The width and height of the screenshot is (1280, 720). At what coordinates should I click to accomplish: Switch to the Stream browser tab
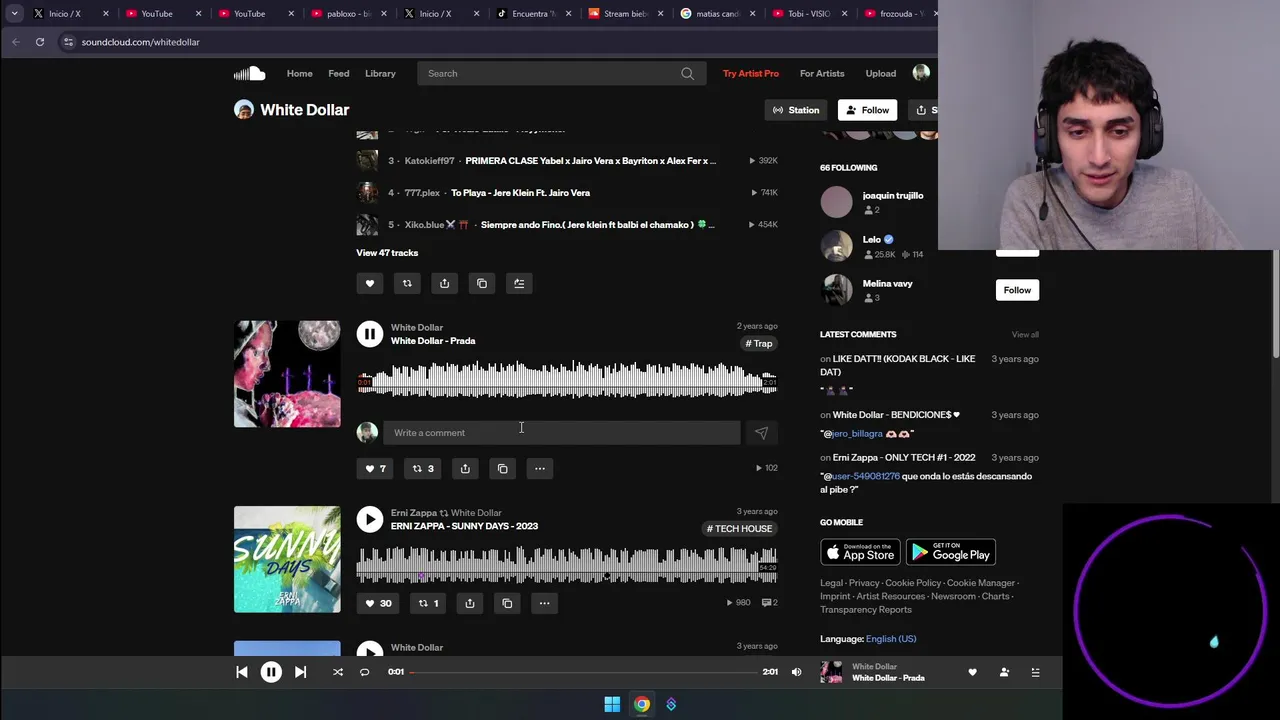pyautogui.click(x=625, y=13)
